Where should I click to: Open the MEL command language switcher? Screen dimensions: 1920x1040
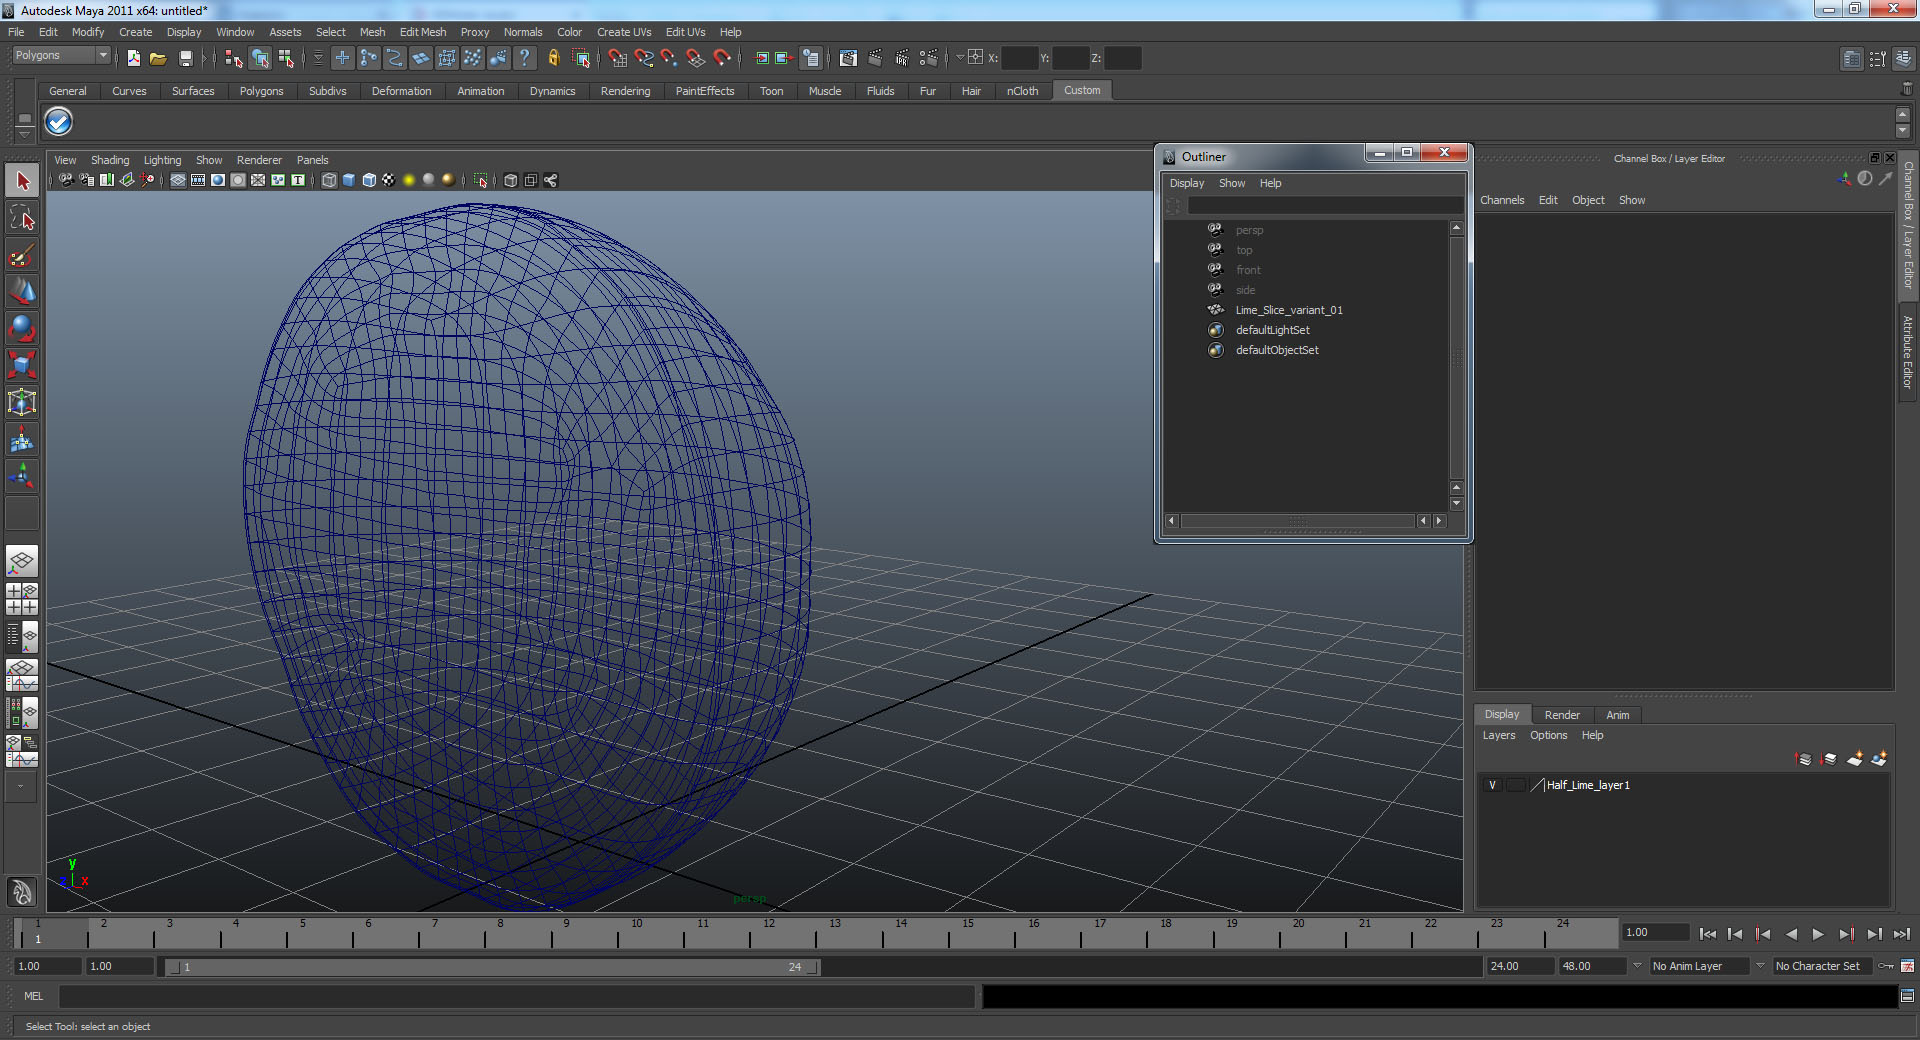coord(34,996)
